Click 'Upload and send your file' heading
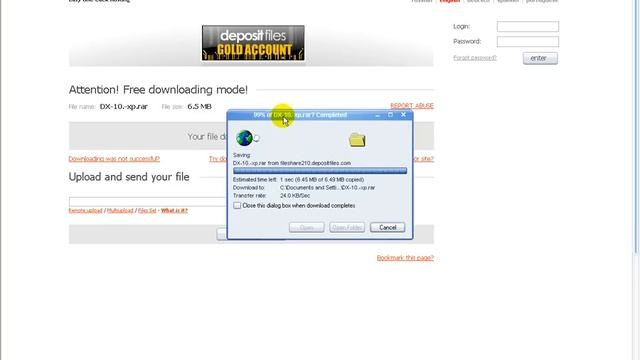Image resolution: width=640 pixels, height=360 pixels. pyautogui.click(x=129, y=177)
